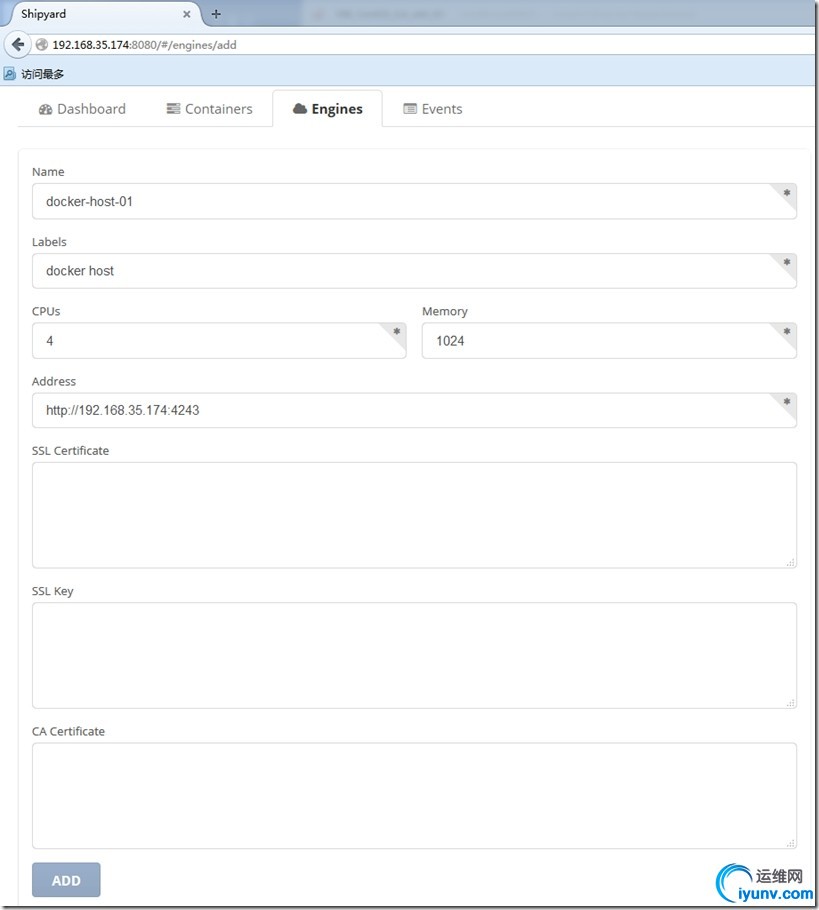Click the resize grip of CA Certificate area
Viewport: 819px width, 910px height.
tap(790, 843)
